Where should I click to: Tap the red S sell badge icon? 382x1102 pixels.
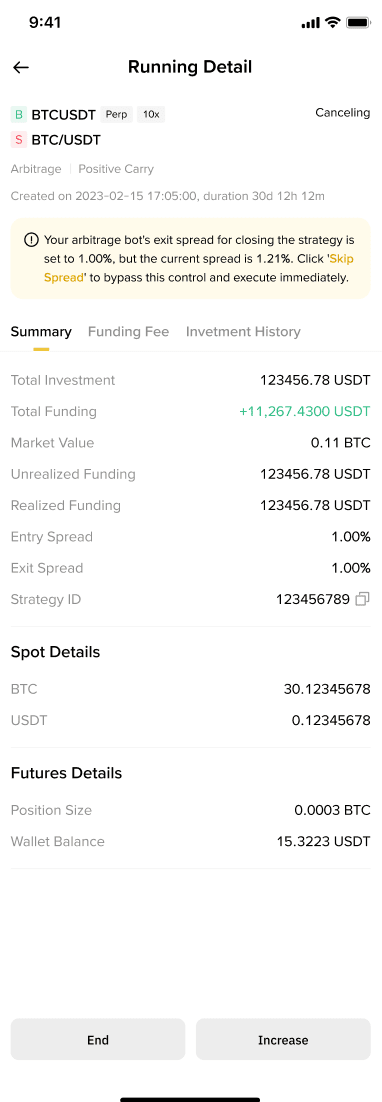pyautogui.click(x=19, y=140)
